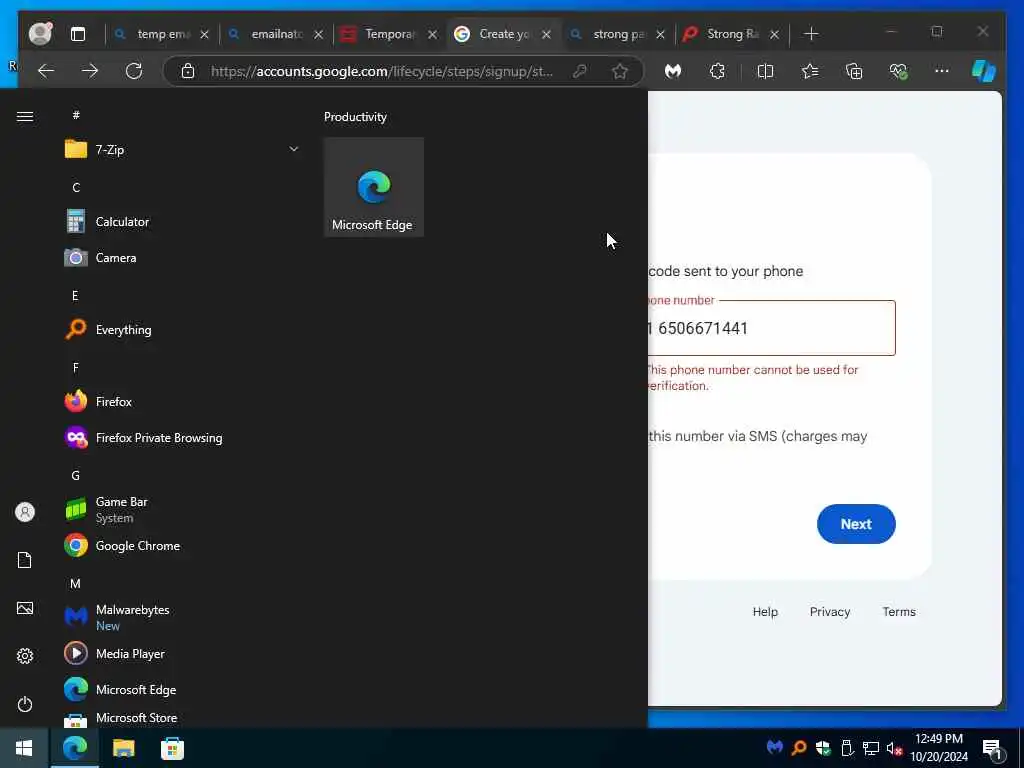Open the Start menu hamburger expand button
Image resolution: width=1024 pixels, height=768 pixels.
tap(25, 116)
